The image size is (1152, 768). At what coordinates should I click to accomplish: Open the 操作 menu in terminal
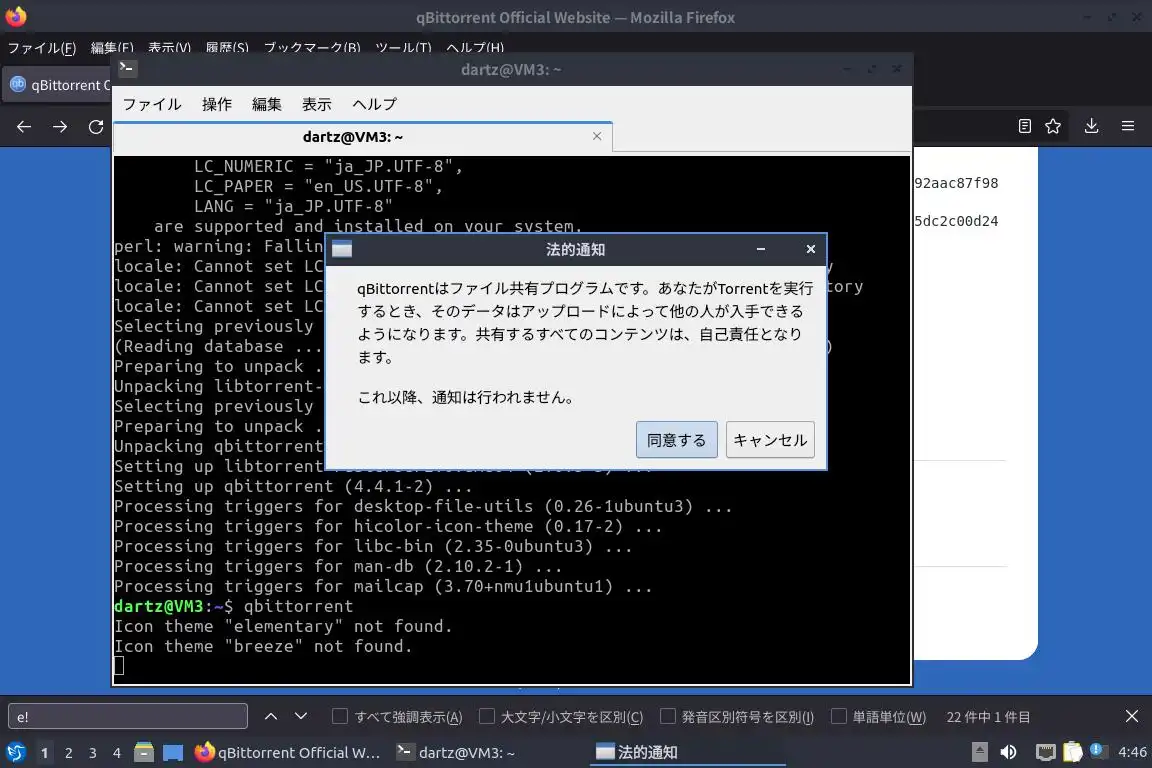click(217, 104)
